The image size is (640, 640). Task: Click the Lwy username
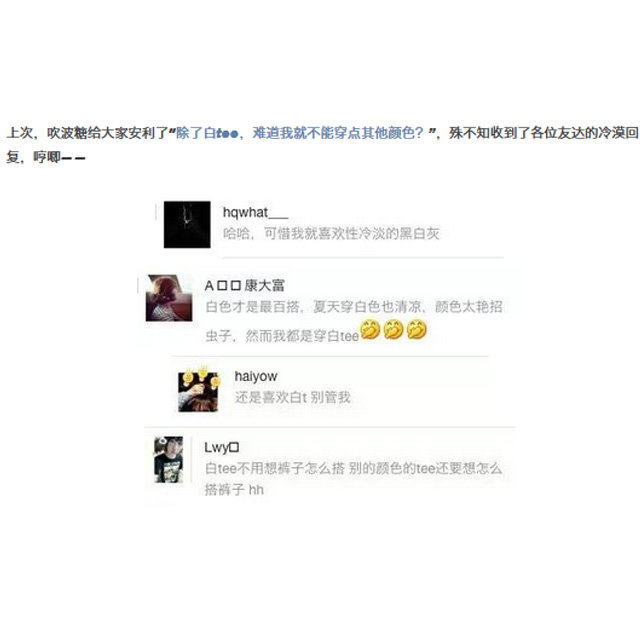tap(222, 448)
